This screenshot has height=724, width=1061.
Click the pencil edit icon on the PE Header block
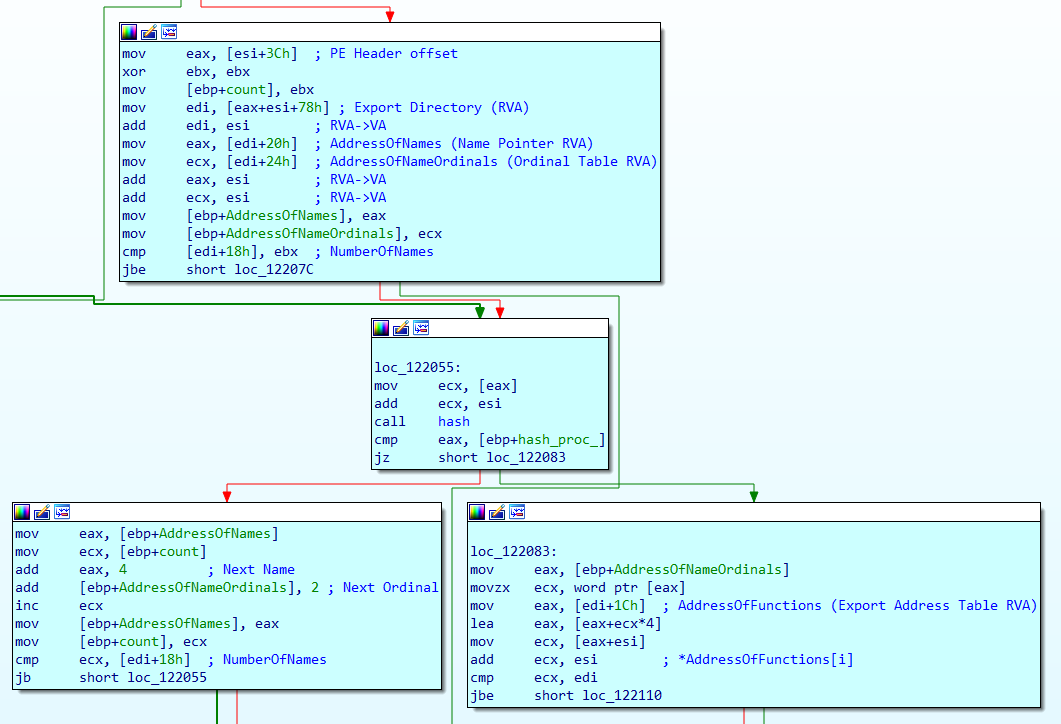click(149, 32)
